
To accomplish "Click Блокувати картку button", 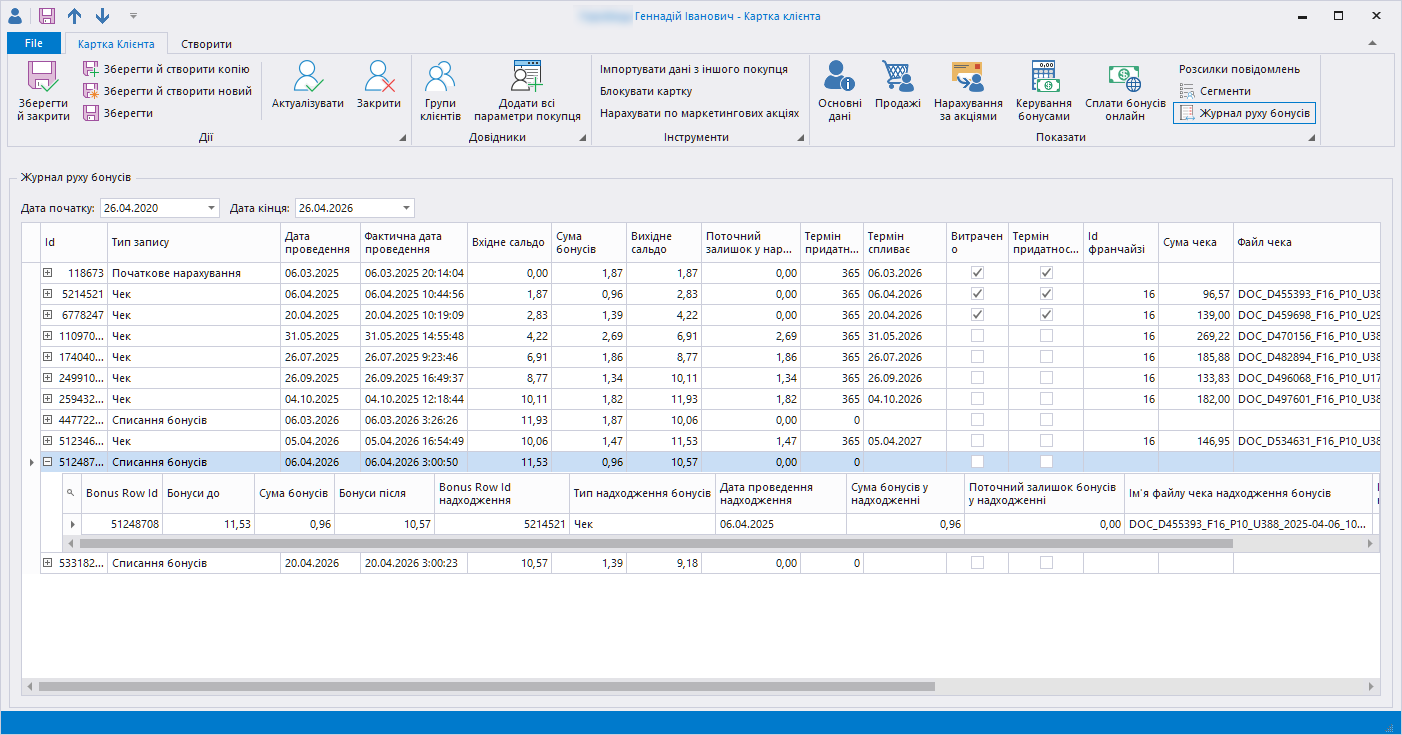I will click(x=646, y=91).
